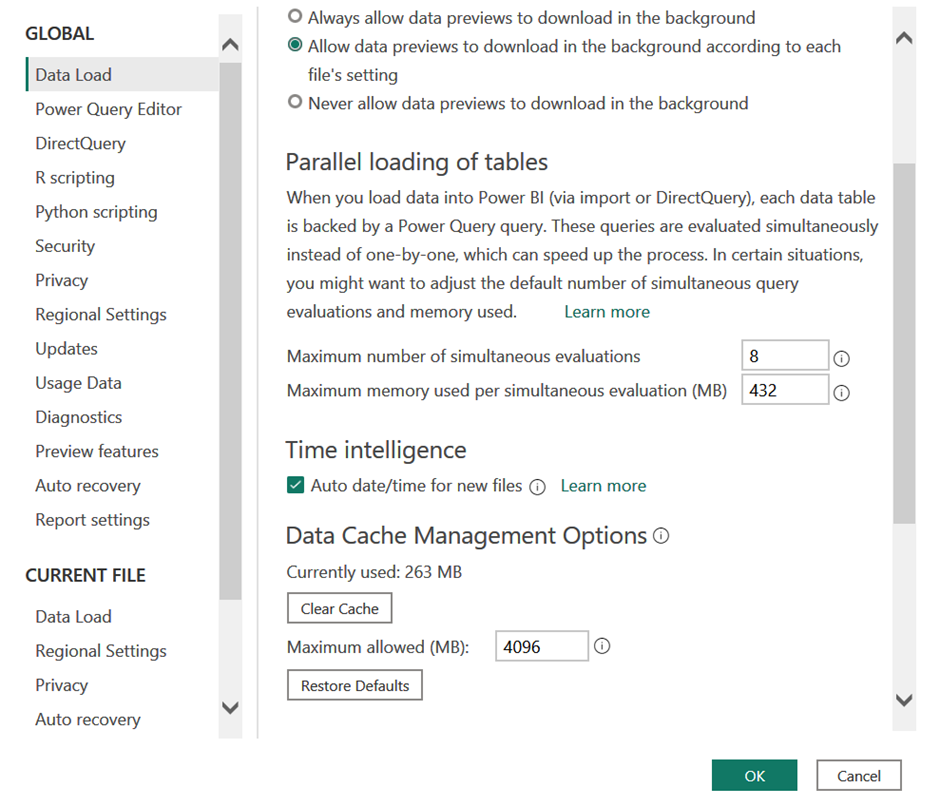Click info icon beside simultaneous evaluations field
The width and height of the screenshot is (940, 807).
(841, 359)
